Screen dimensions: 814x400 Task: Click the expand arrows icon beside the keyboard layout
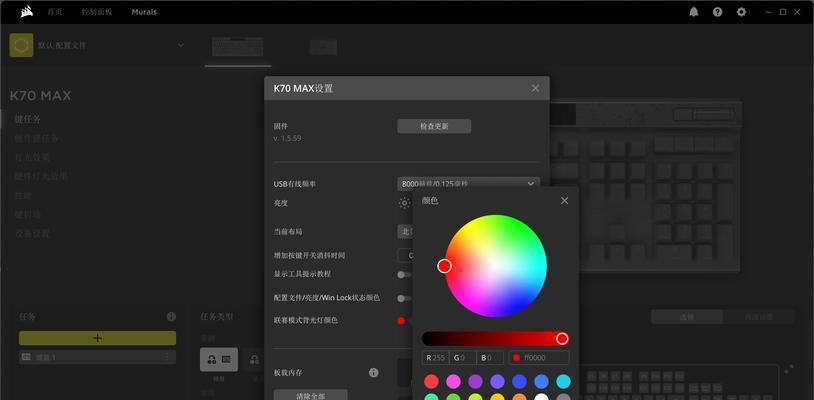point(789,369)
